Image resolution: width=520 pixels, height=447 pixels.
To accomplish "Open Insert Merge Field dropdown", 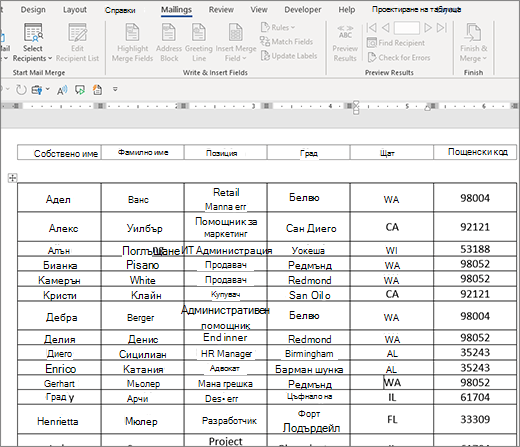I will click(236, 43).
